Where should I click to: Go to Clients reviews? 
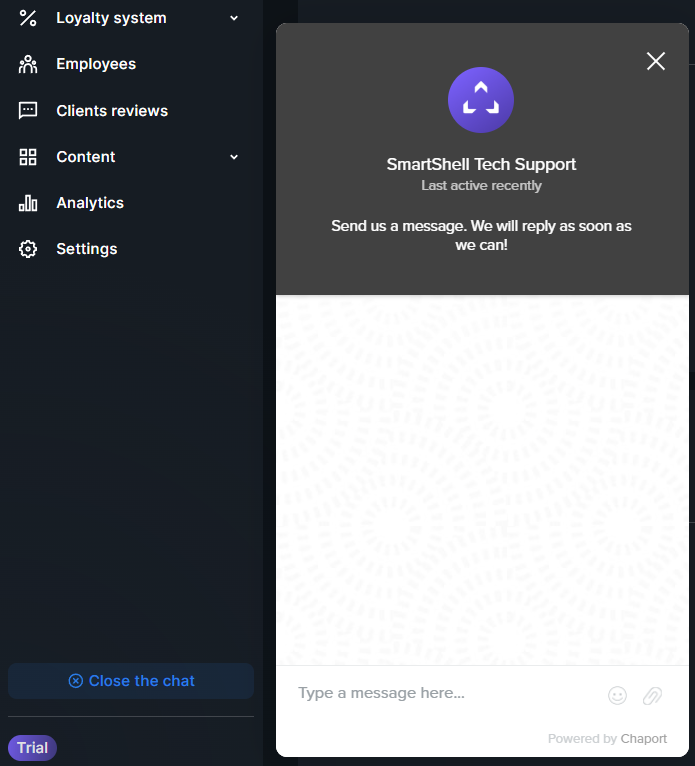click(112, 110)
